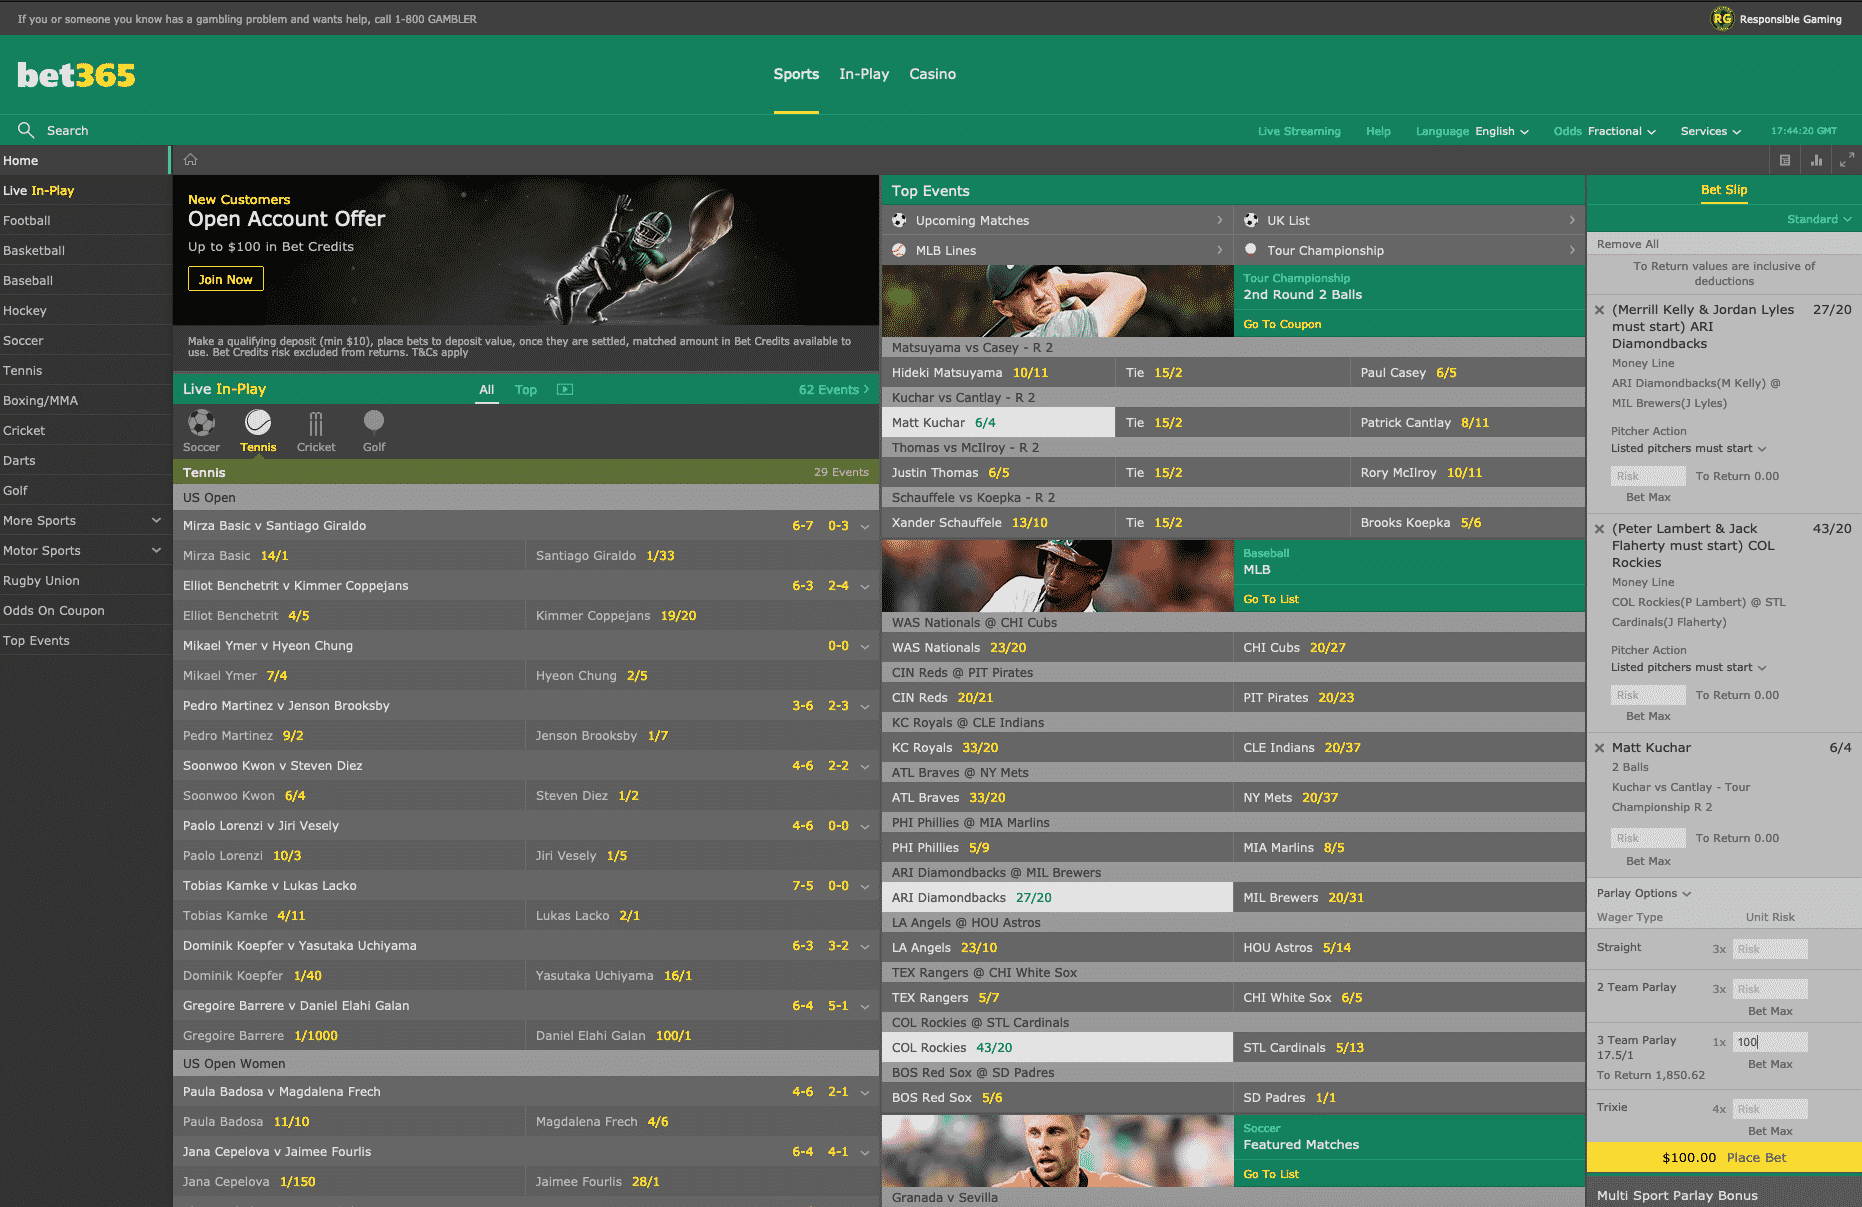The width and height of the screenshot is (1862, 1207).
Task: Open the Help link
Action: tap(1378, 131)
